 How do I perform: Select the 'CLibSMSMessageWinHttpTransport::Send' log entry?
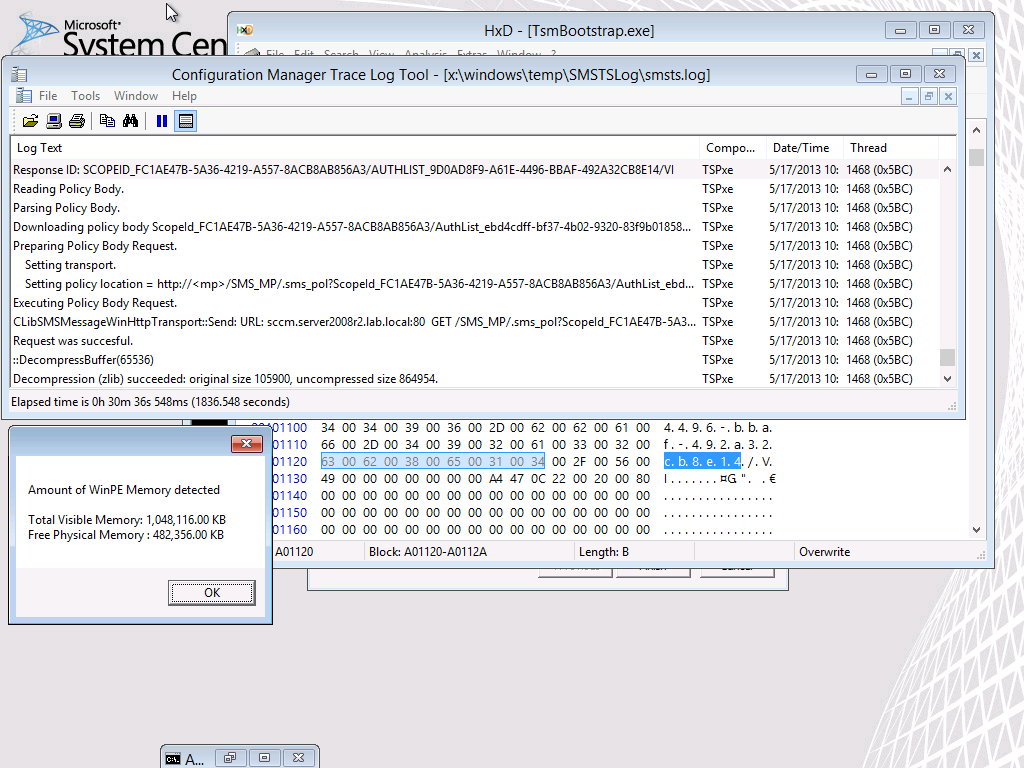(x=475, y=321)
